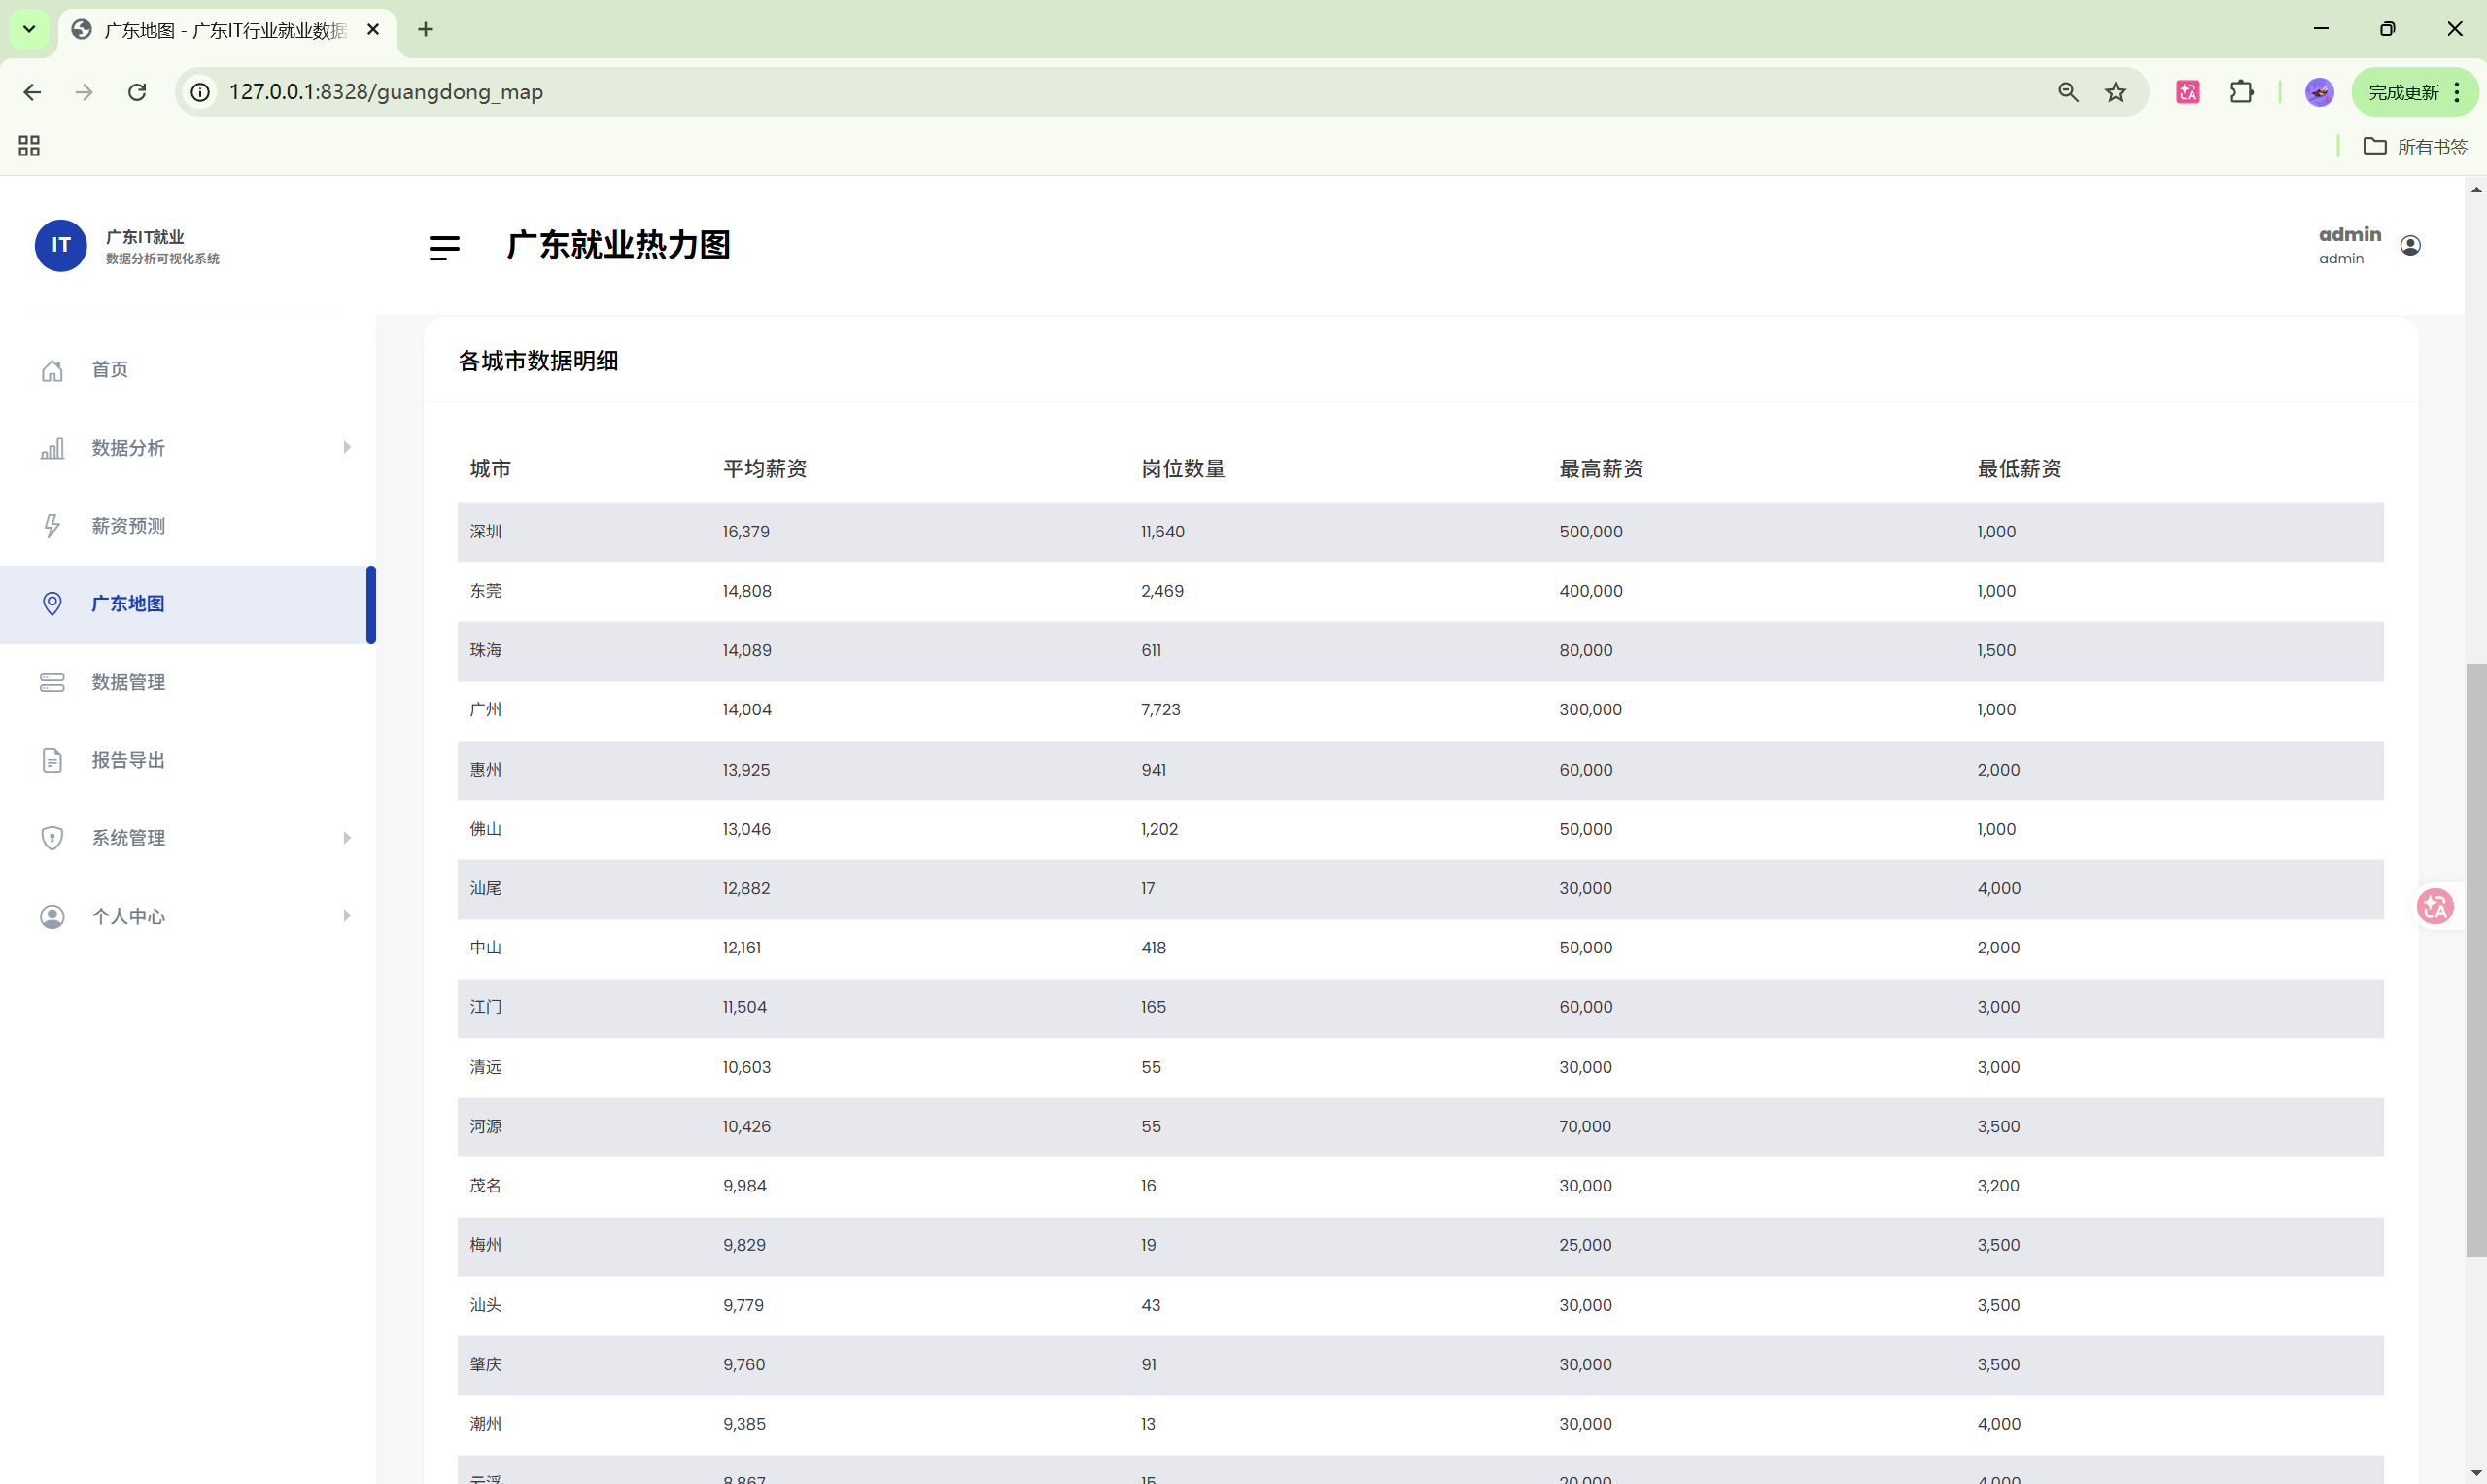Click the 平均薪资 column header
The image size is (2487, 1484).
coord(765,469)
